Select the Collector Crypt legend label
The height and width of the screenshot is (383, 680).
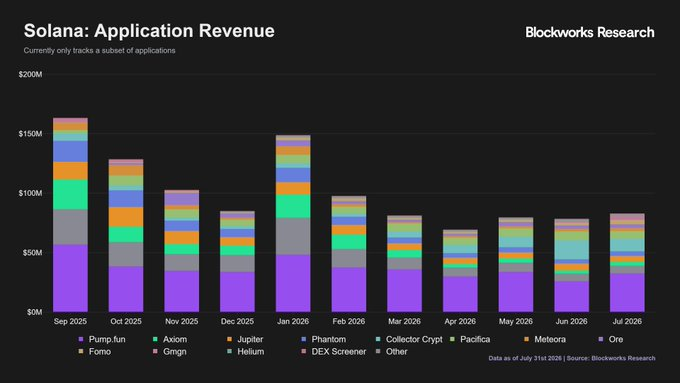414,340
